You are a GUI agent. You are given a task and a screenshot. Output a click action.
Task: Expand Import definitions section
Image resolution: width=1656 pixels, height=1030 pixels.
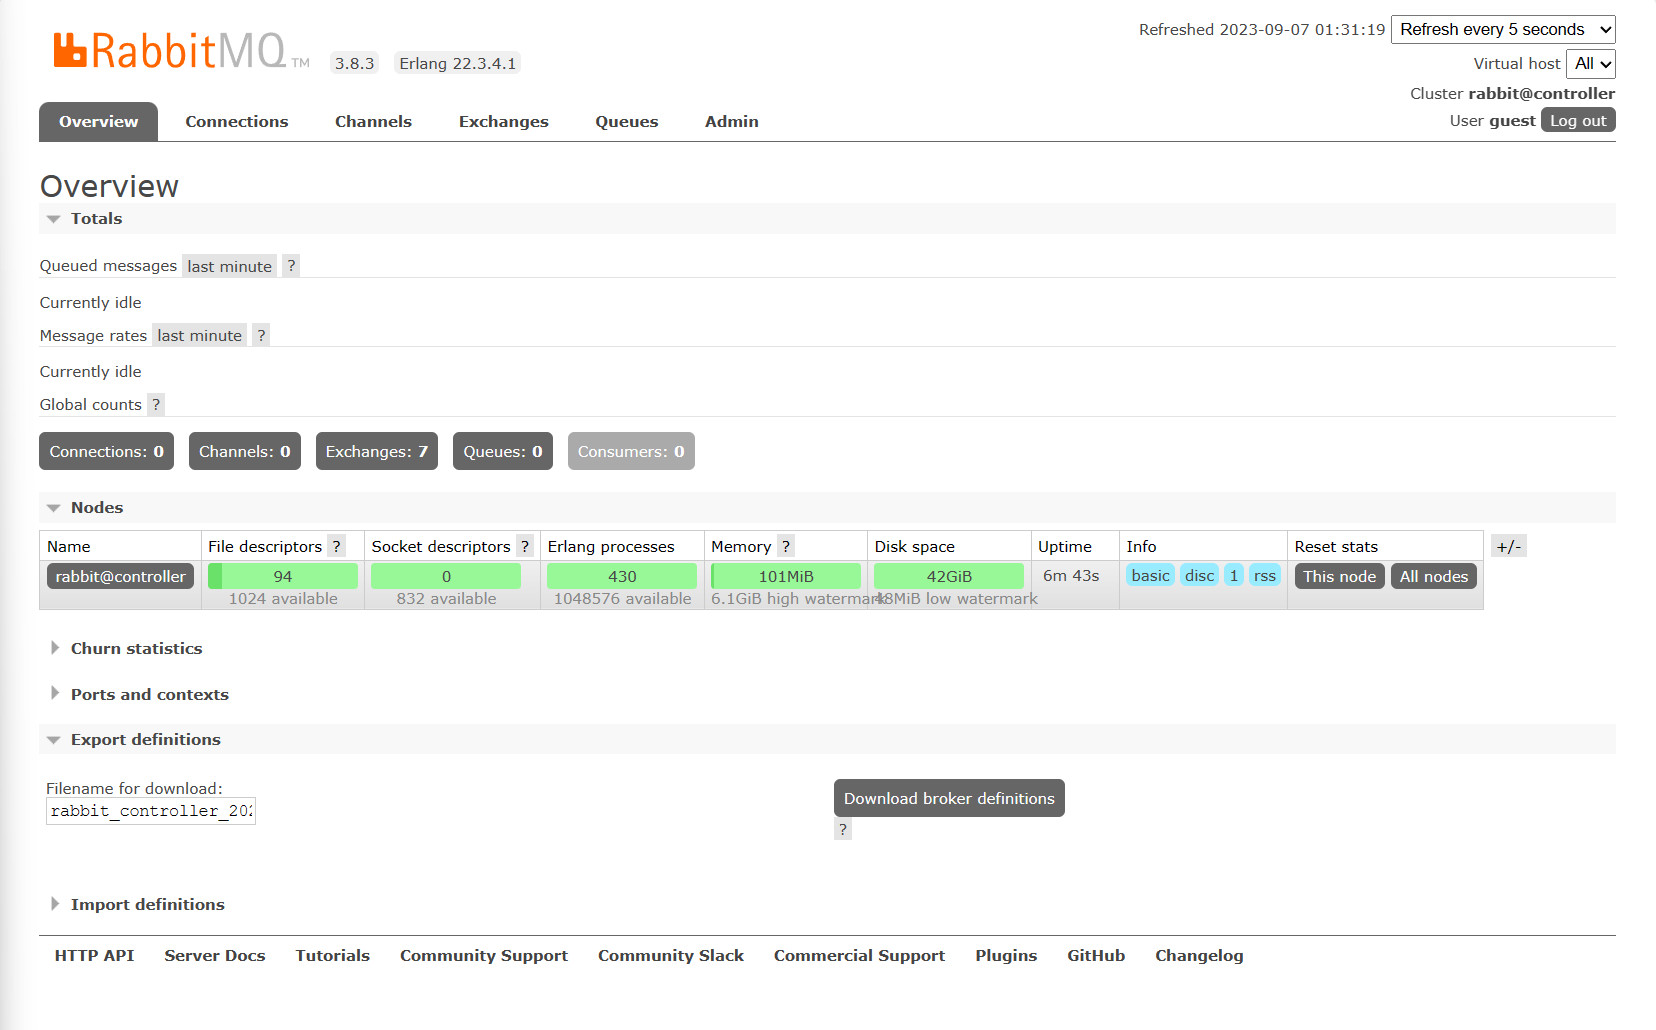(x=138, y=905)
